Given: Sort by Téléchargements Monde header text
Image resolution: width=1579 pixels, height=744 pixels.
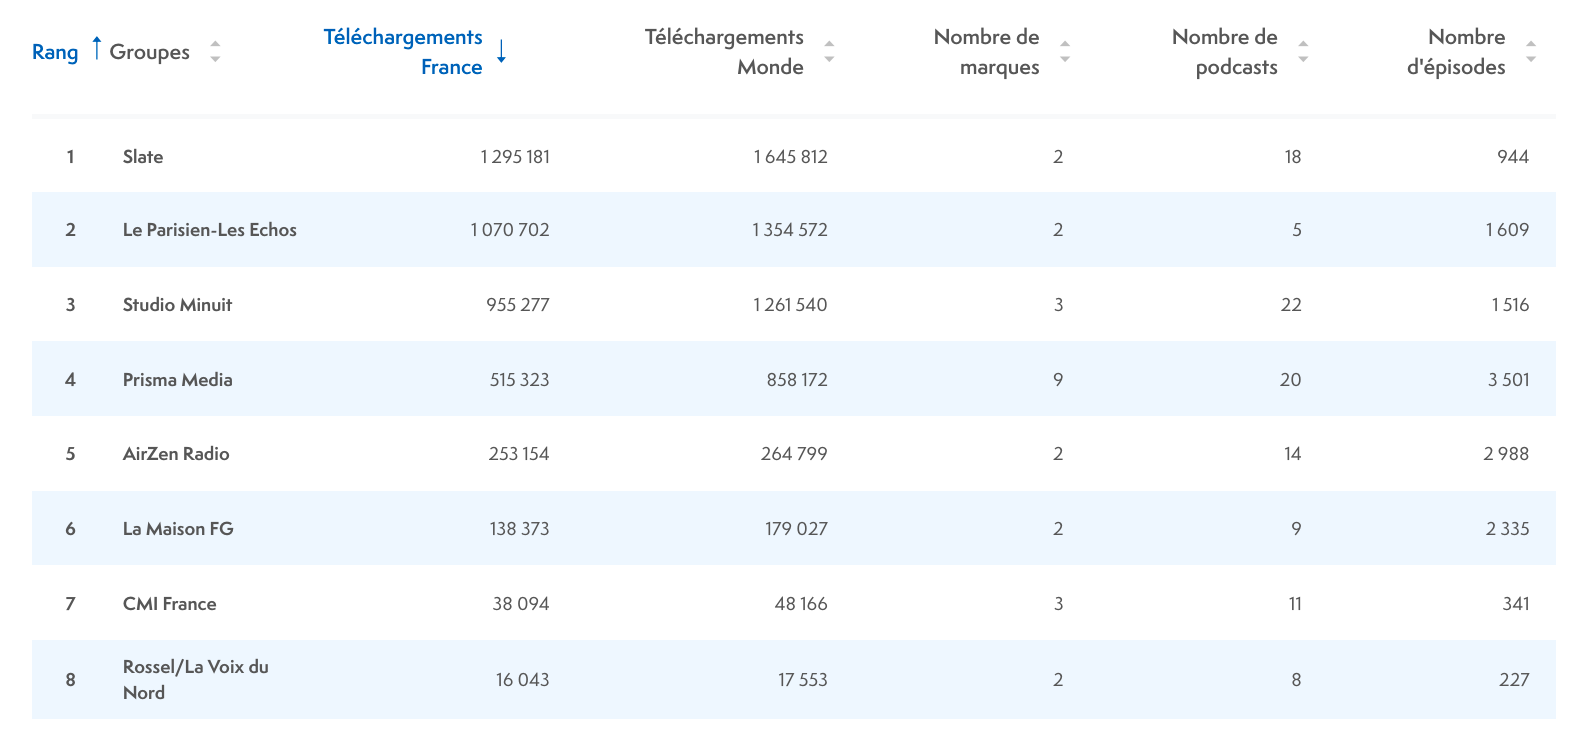Looking at the screenshot, I should coord(724,52).
